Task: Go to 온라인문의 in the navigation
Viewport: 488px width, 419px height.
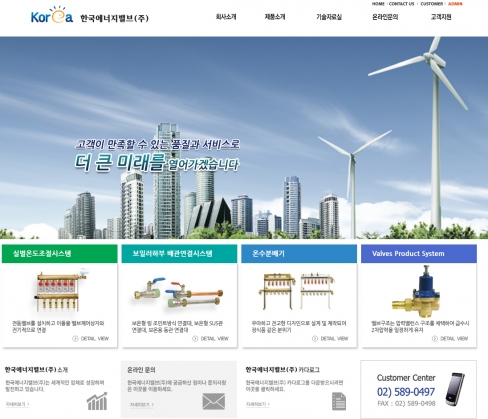Action: click(385, 17)
